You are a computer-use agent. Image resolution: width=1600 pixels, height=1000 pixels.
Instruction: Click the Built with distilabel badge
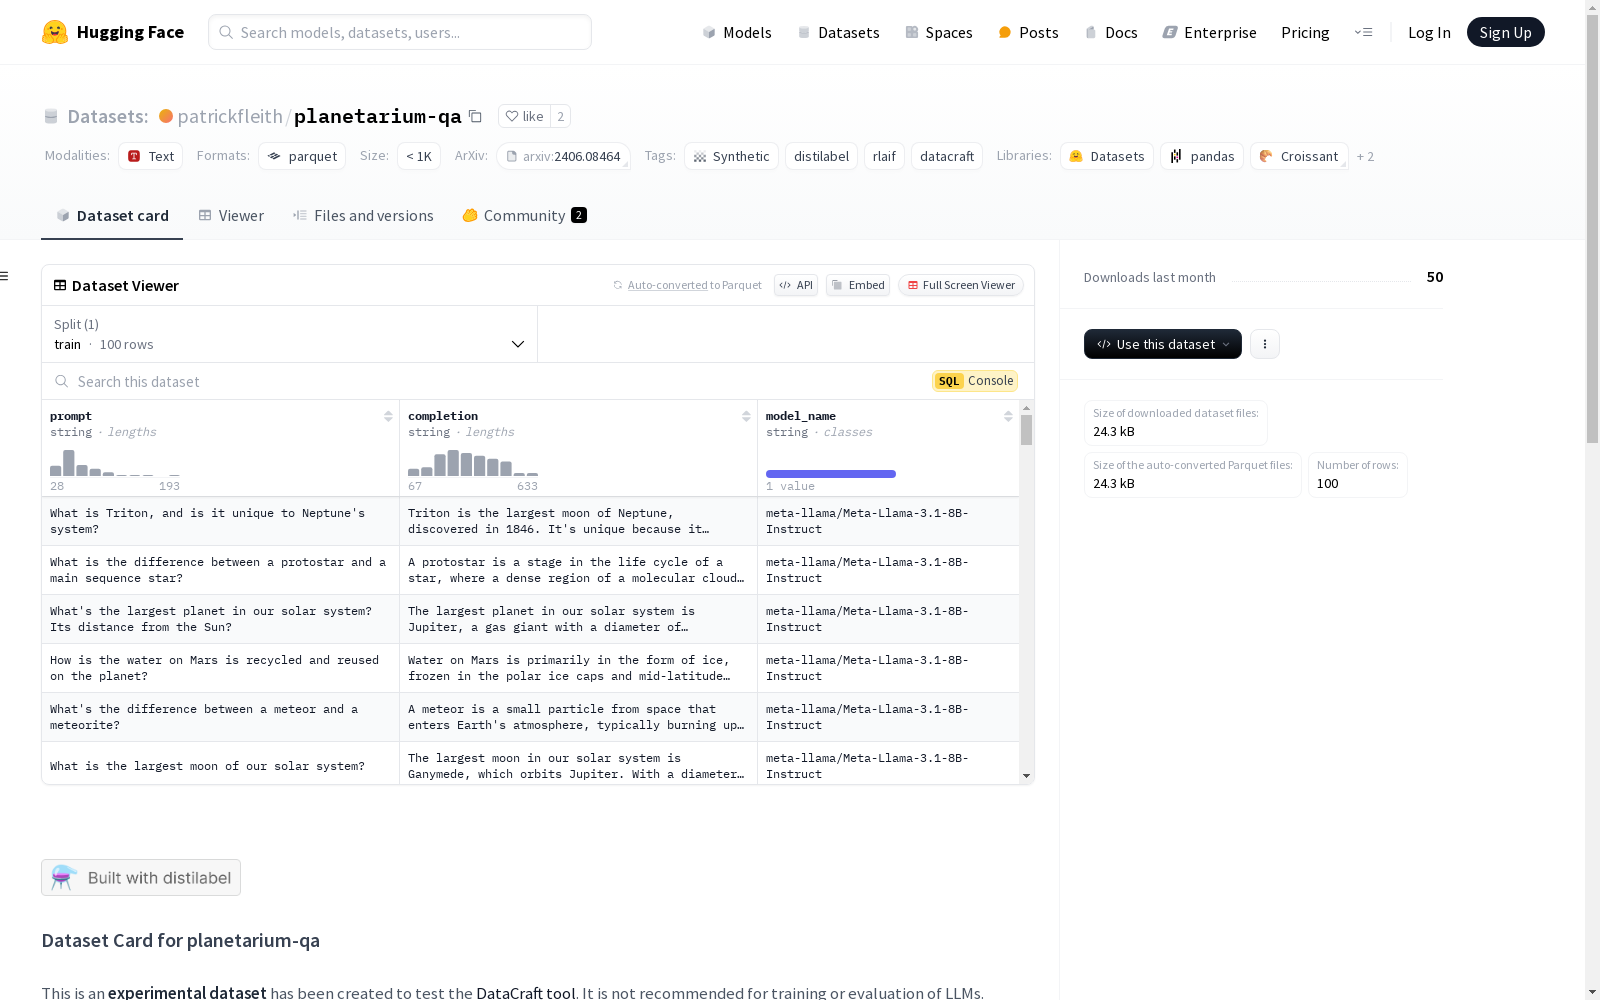coord(141,877)
